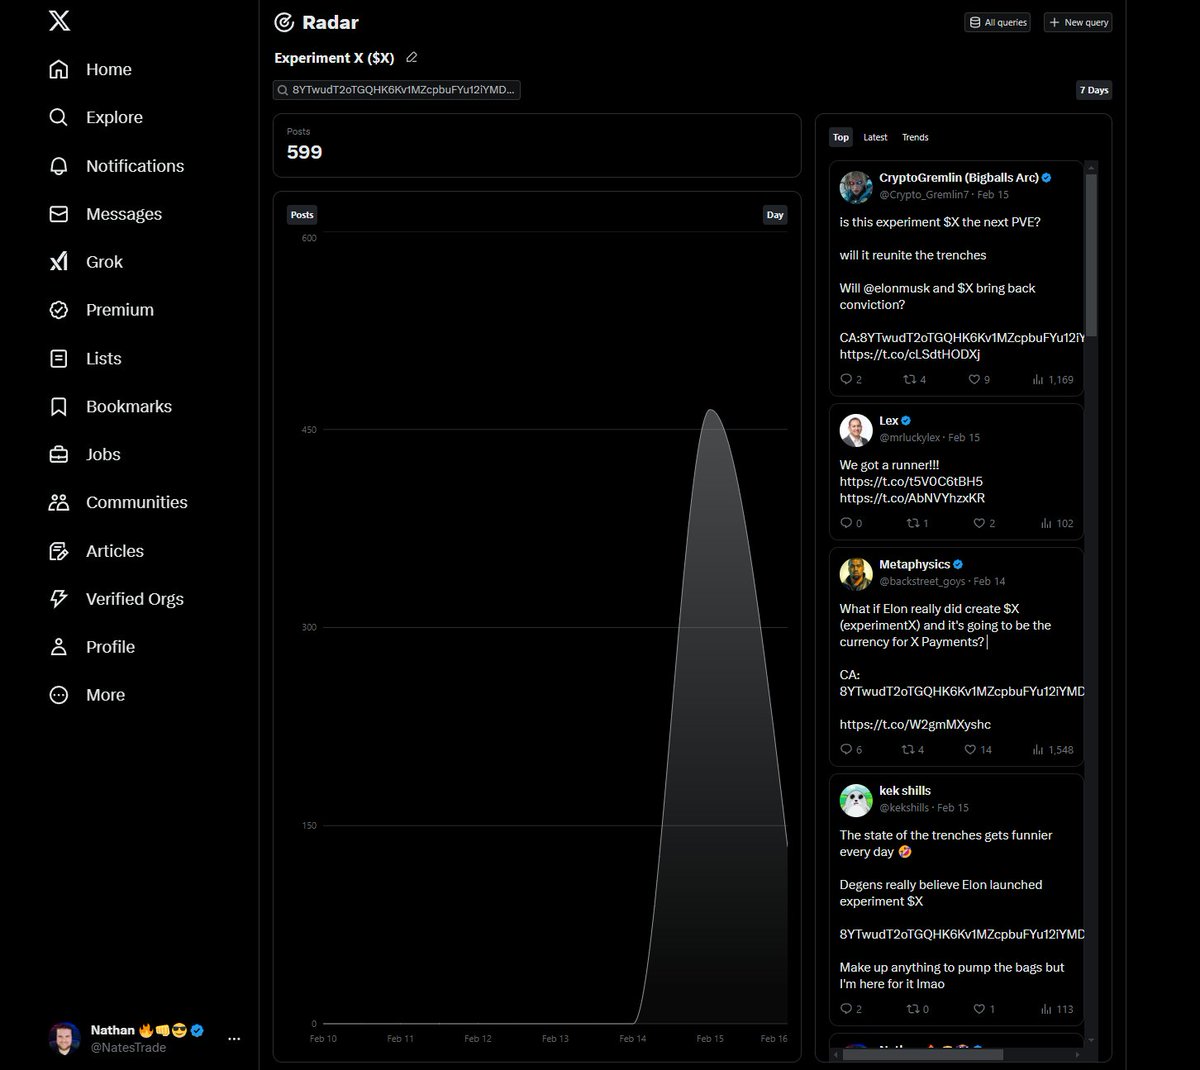This screenshot has width=1200, height=1070.
Task: Click the @mrluckylex handle
Action: click(x=910, y=438)
